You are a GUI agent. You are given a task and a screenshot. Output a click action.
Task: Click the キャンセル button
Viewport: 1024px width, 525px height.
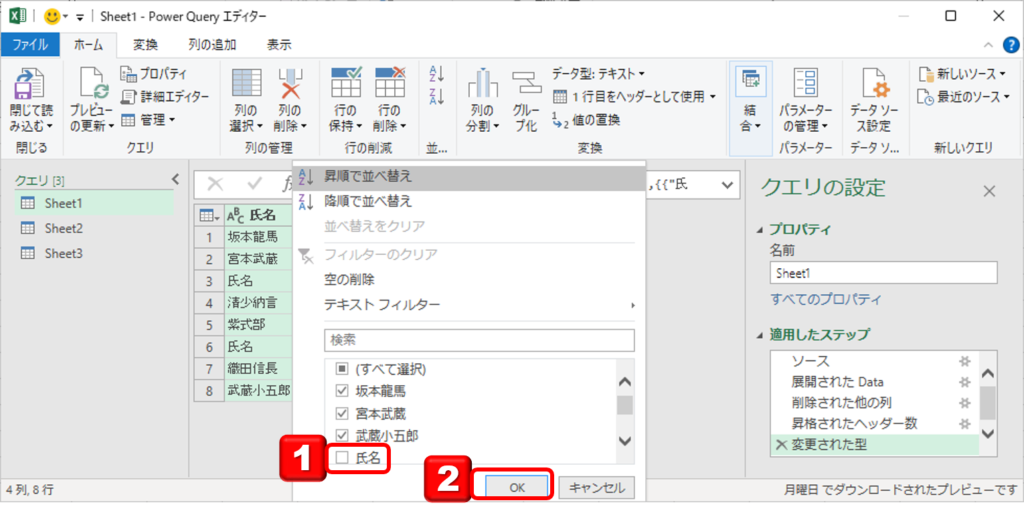click(x=597, y=487)
